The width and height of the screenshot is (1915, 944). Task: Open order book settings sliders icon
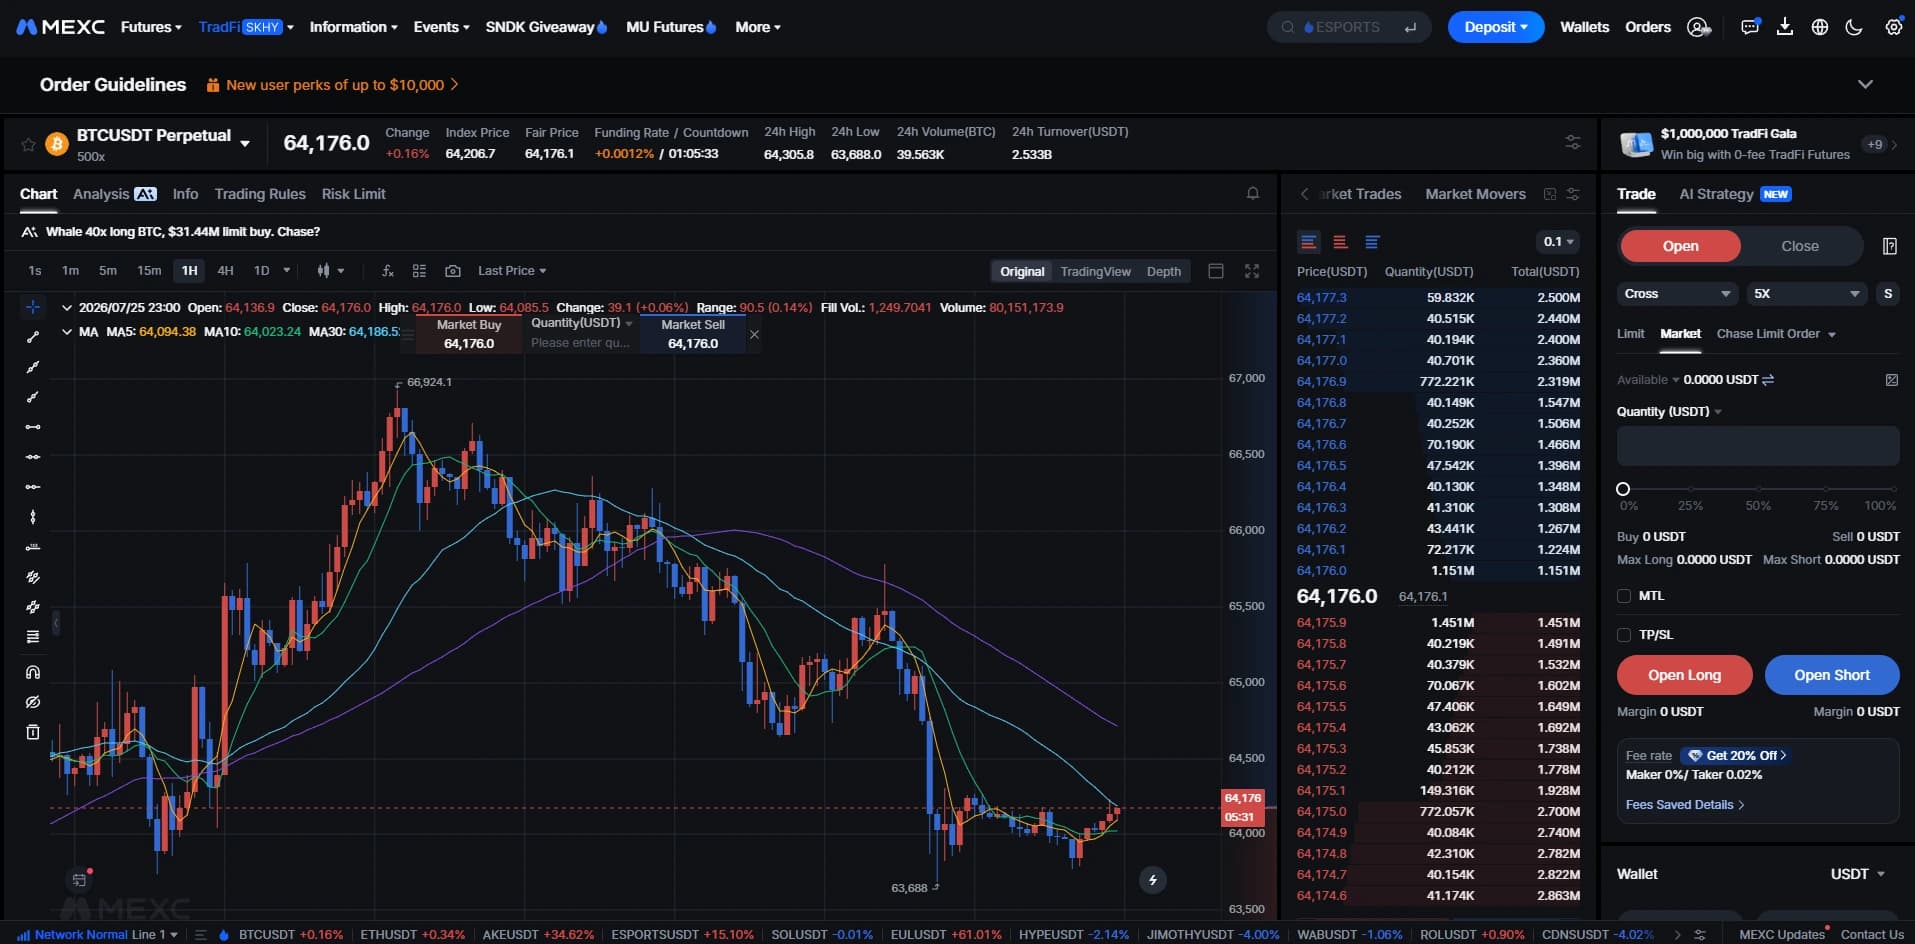coord(1573,194)
